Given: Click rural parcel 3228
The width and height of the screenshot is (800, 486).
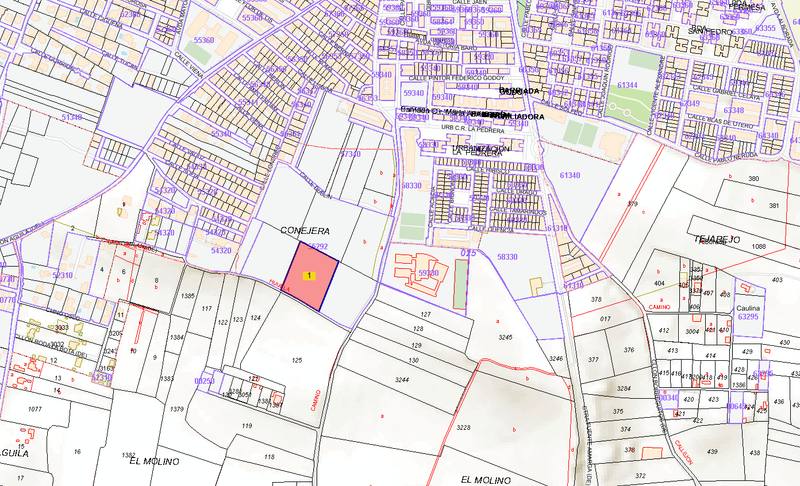Looking at the screenshot, I should (x=463, y=427).
